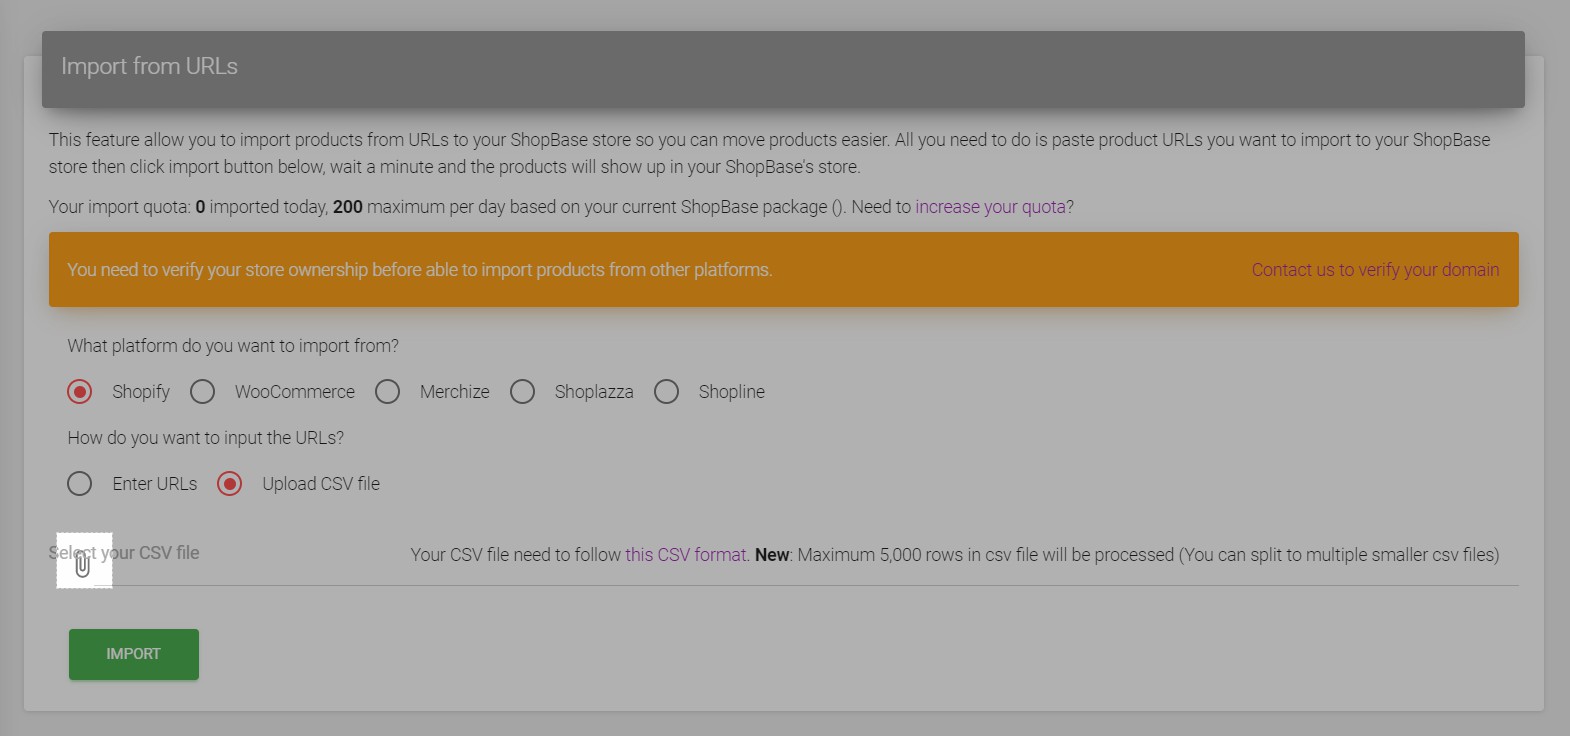This screenshot has height=736, width=1570.
Task: Click the platform question label text
Action: 233,346
